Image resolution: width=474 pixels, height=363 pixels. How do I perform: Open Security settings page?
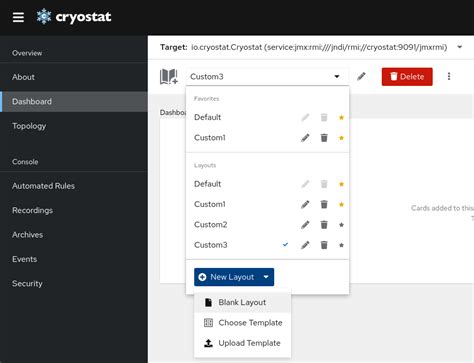pos(74,284)
